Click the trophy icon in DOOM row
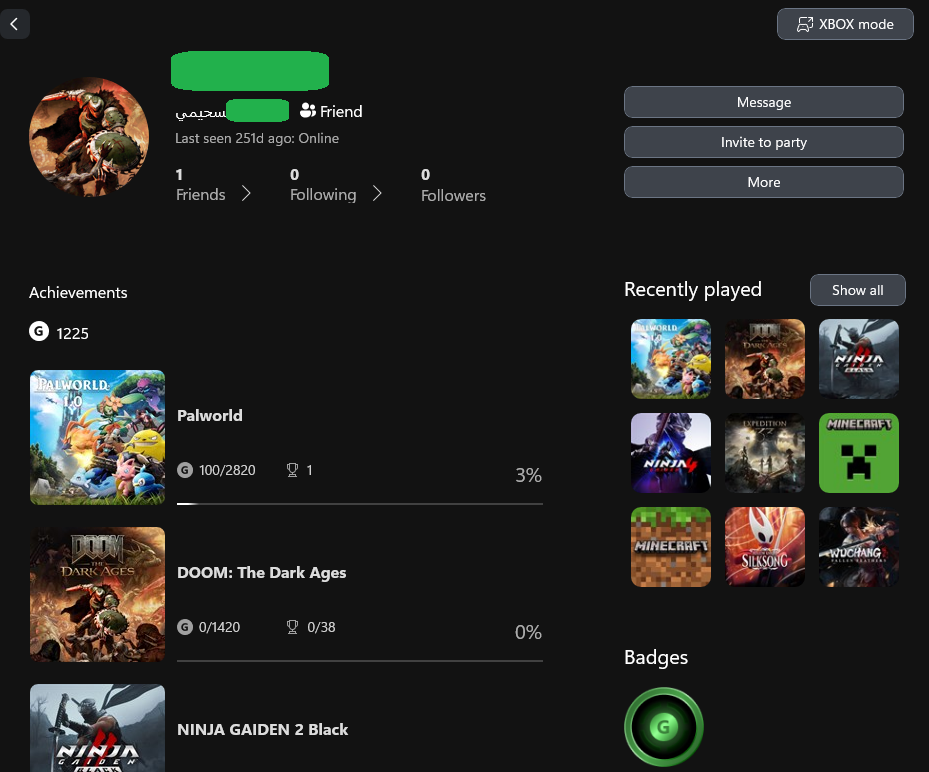The height and width of the screenshot is (772, 929). pyautogui.click(x=292, y=627)
